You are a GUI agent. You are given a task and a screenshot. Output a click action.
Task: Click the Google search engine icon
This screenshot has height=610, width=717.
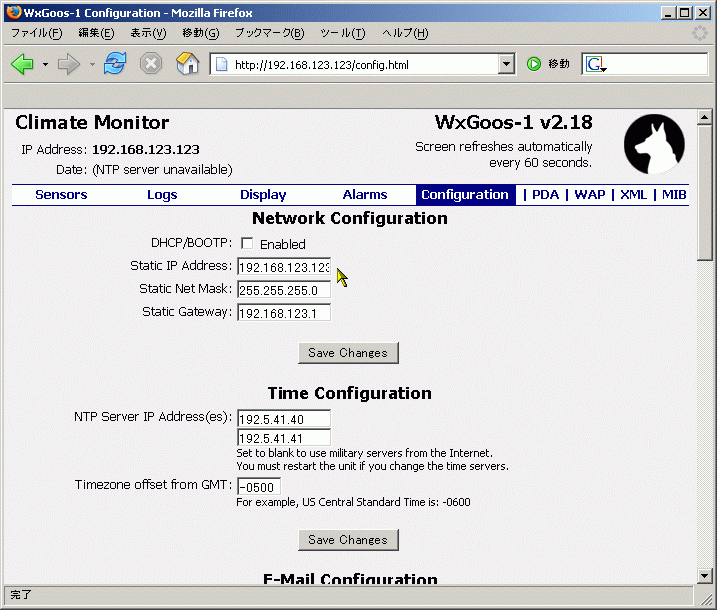coord(595,64)
